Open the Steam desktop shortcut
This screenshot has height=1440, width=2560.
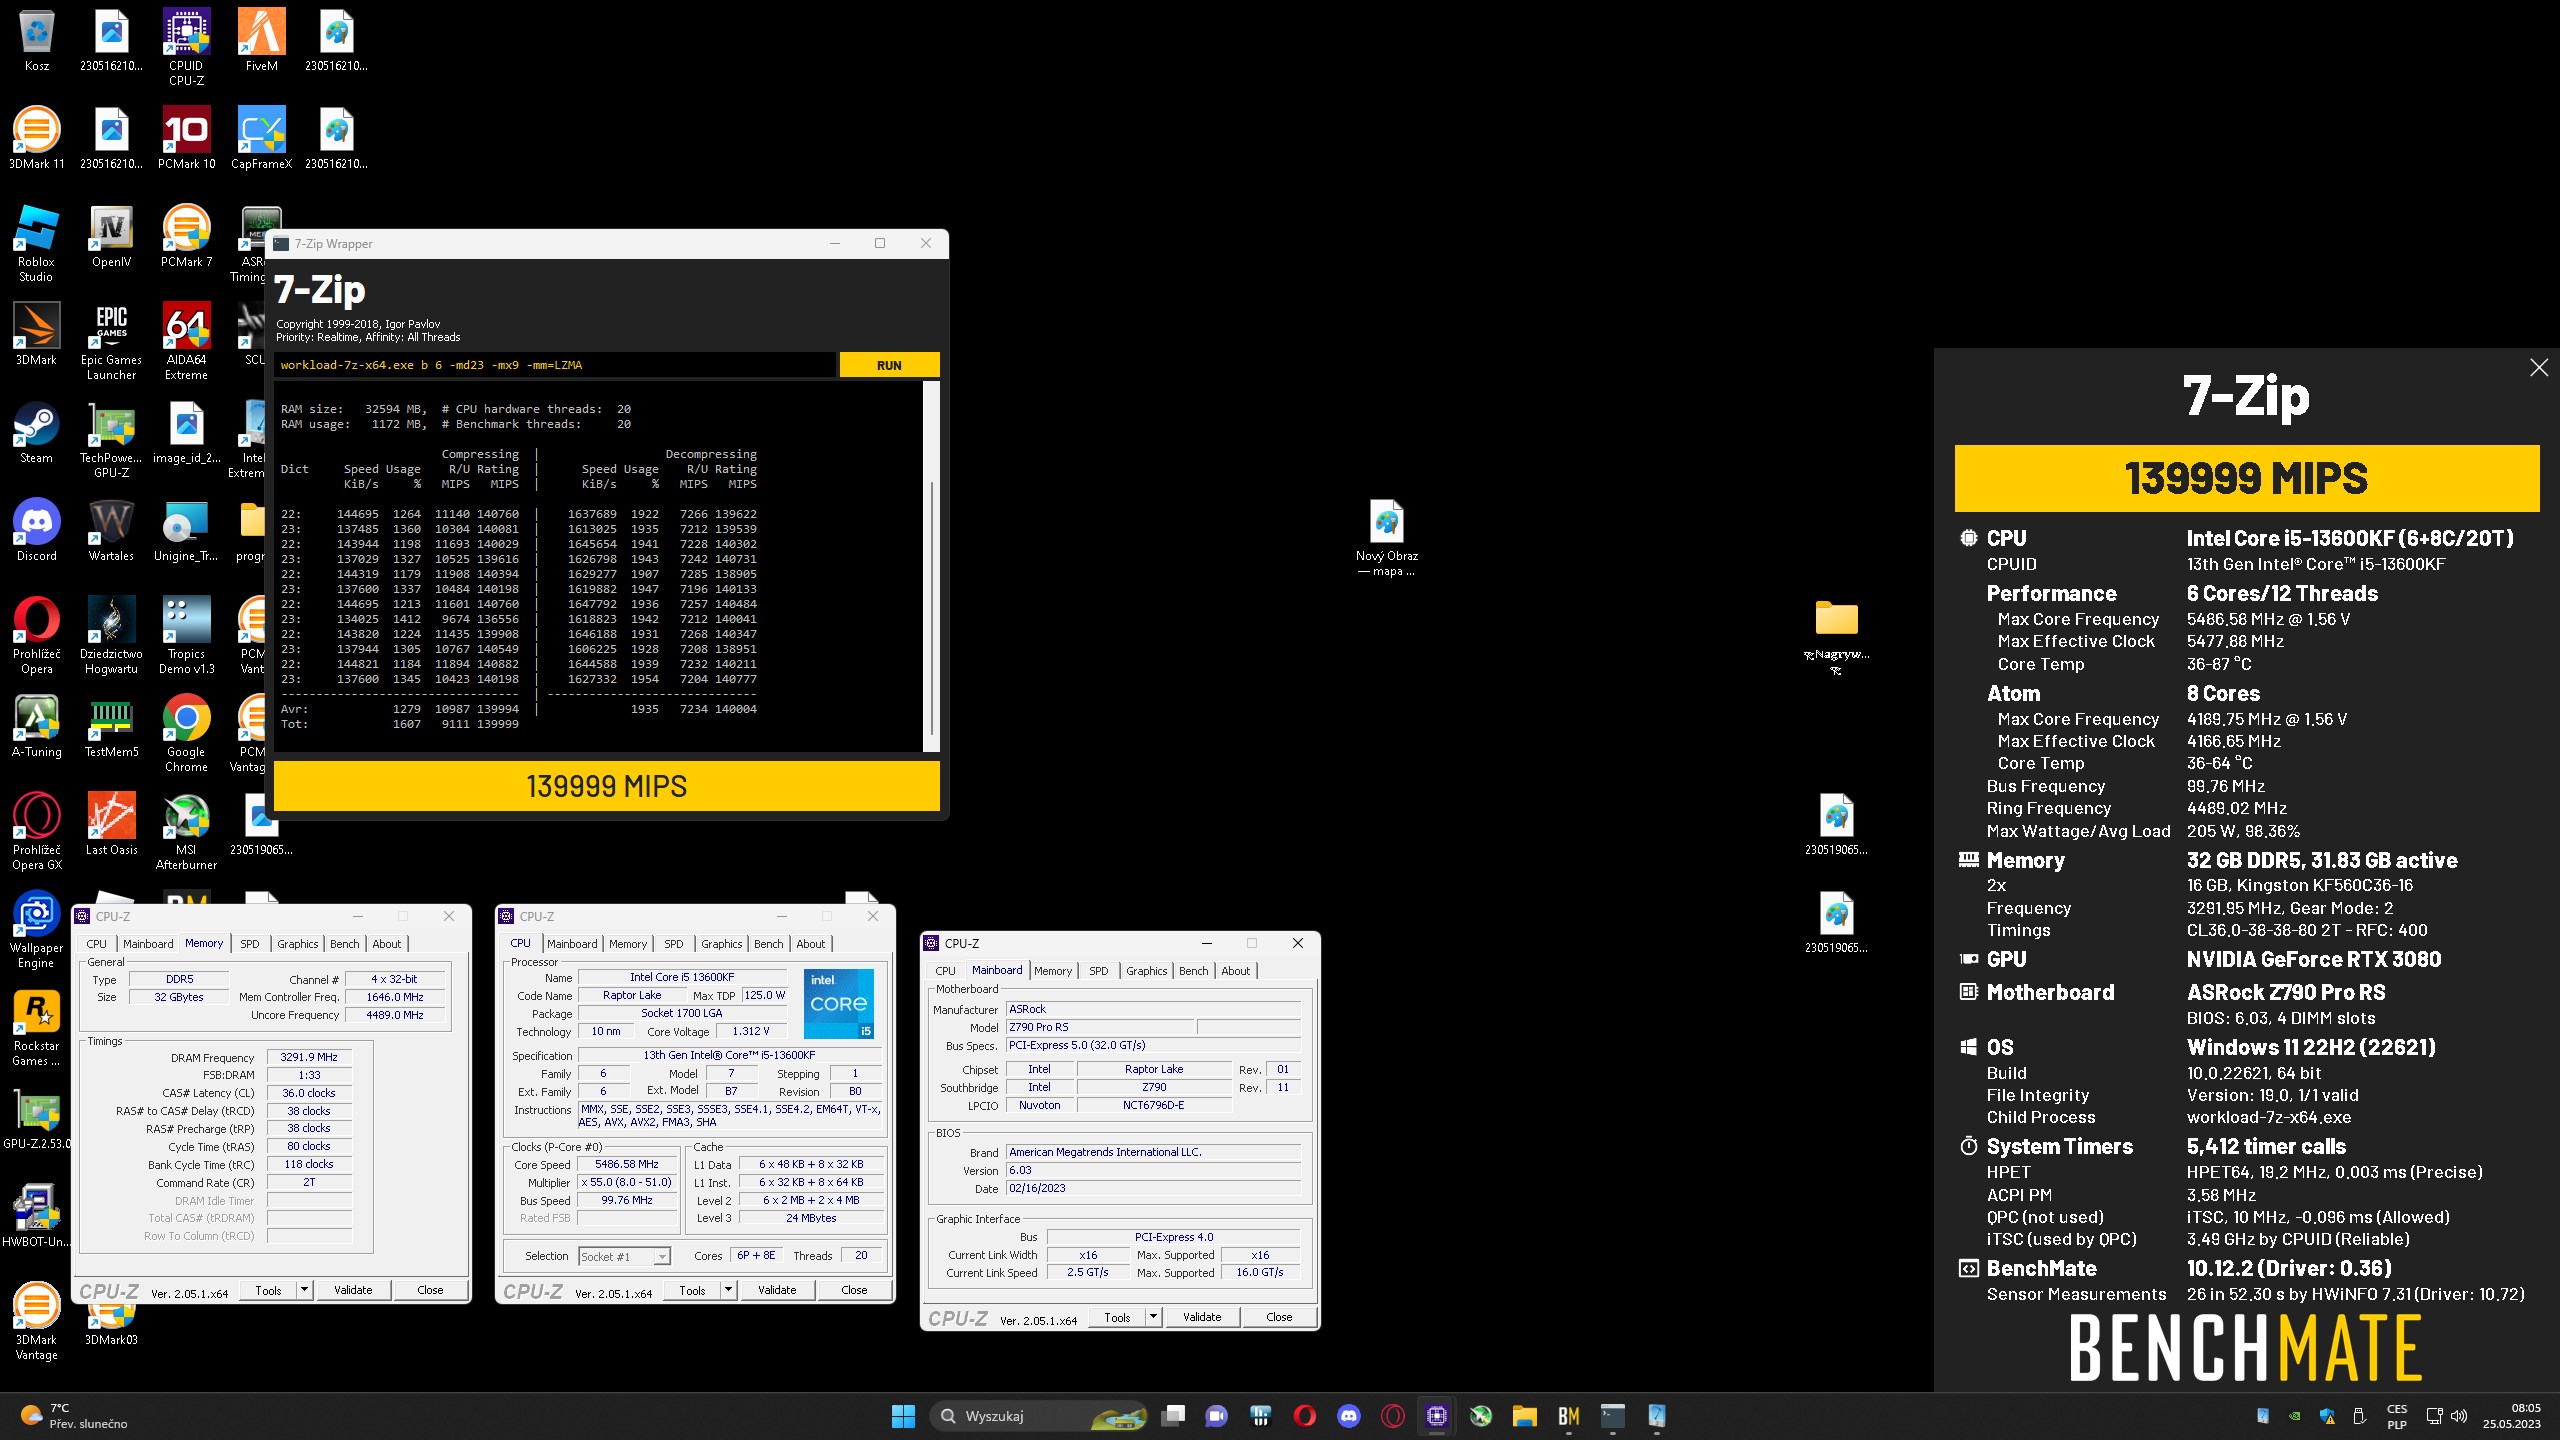tap(36, 433)
